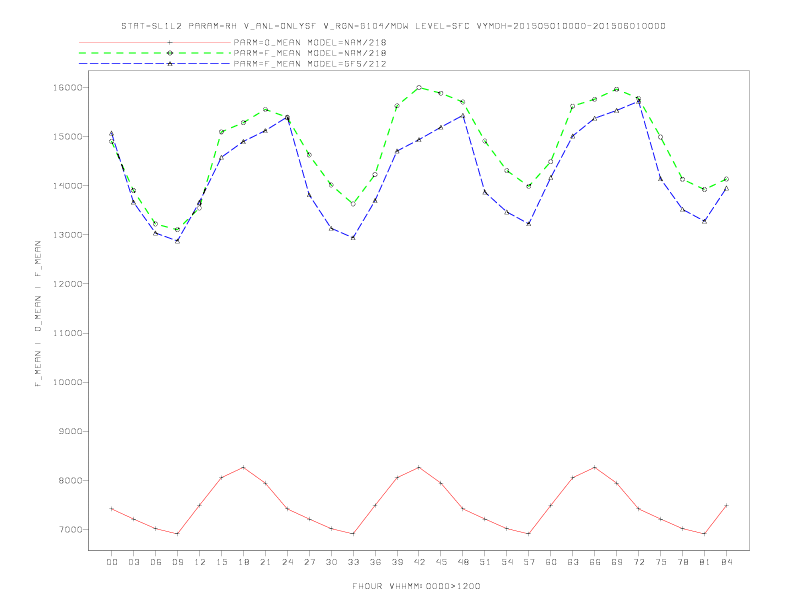Click the 11000 y-axis tick label
Screen dimensions: 792x612
67,333
